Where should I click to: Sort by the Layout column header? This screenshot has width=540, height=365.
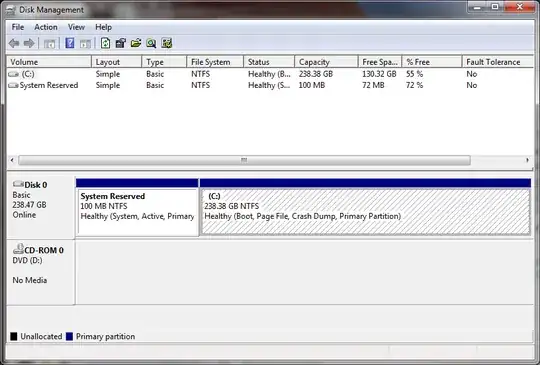coord(116,62)
